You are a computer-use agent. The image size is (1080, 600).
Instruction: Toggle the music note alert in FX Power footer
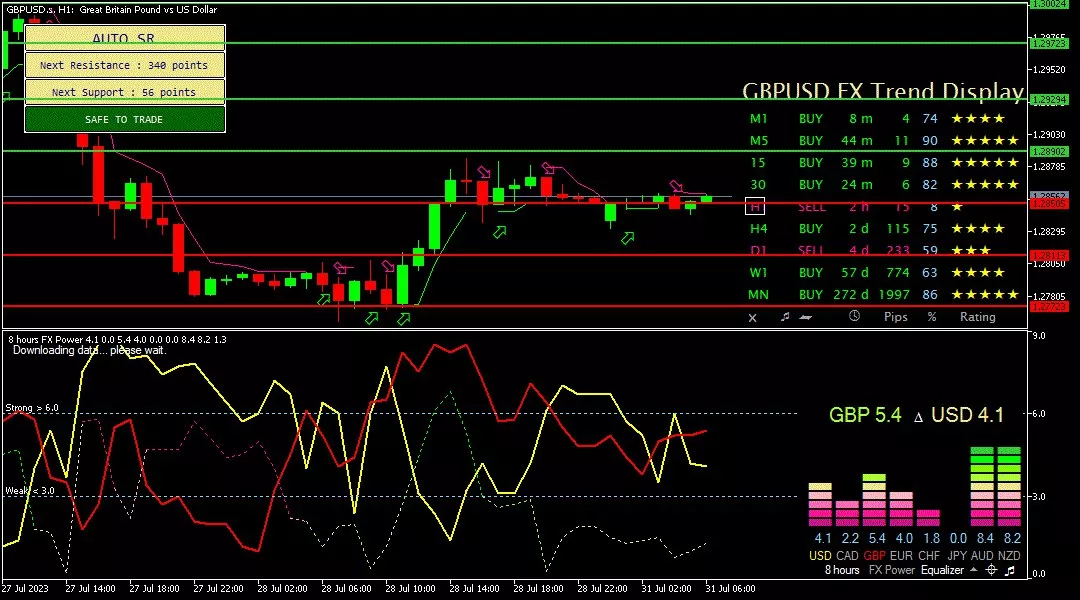pyautogui.click(x=1010, y=570)
